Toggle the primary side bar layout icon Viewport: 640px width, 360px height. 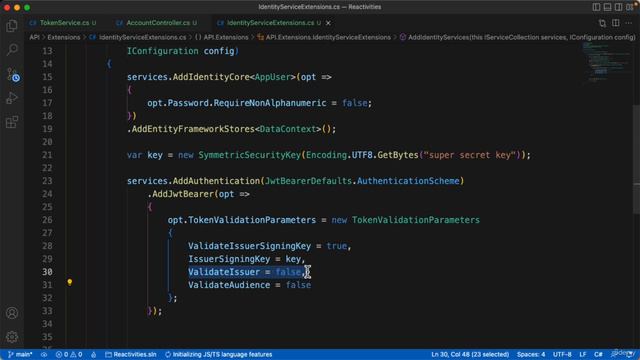tap(596, 7)
